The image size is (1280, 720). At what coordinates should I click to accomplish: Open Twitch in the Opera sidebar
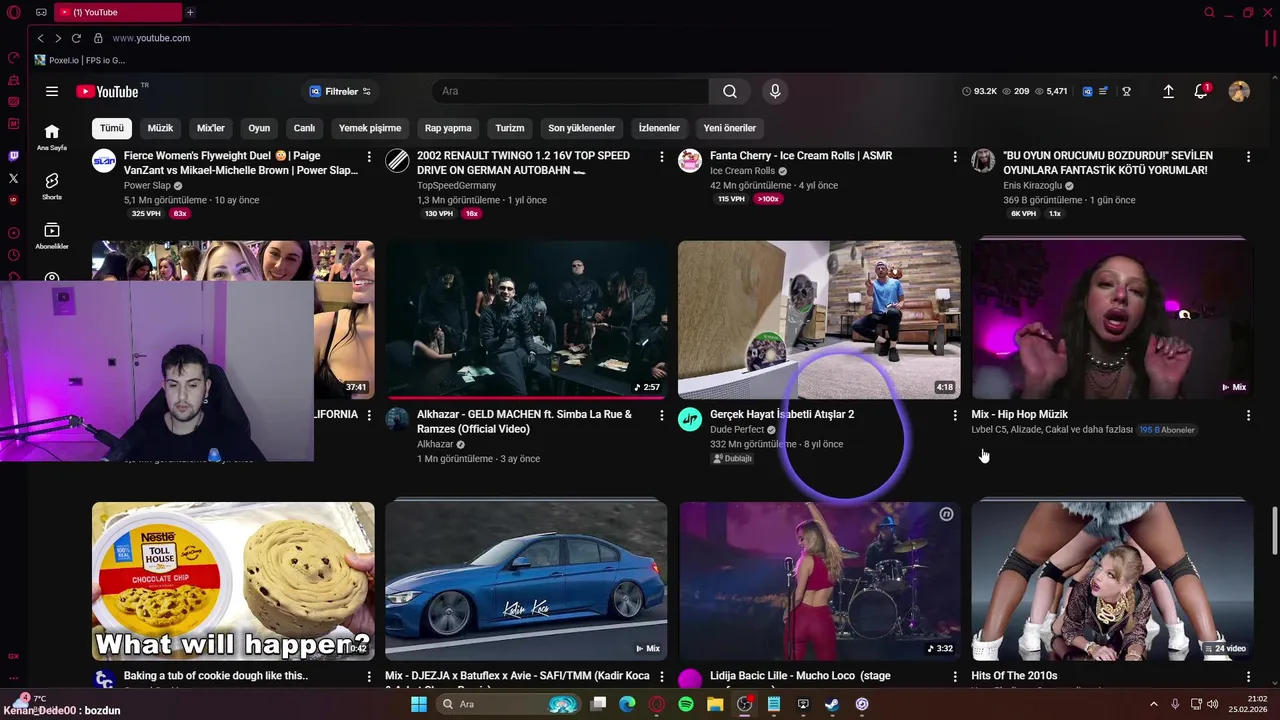click(x=13, y=156)
